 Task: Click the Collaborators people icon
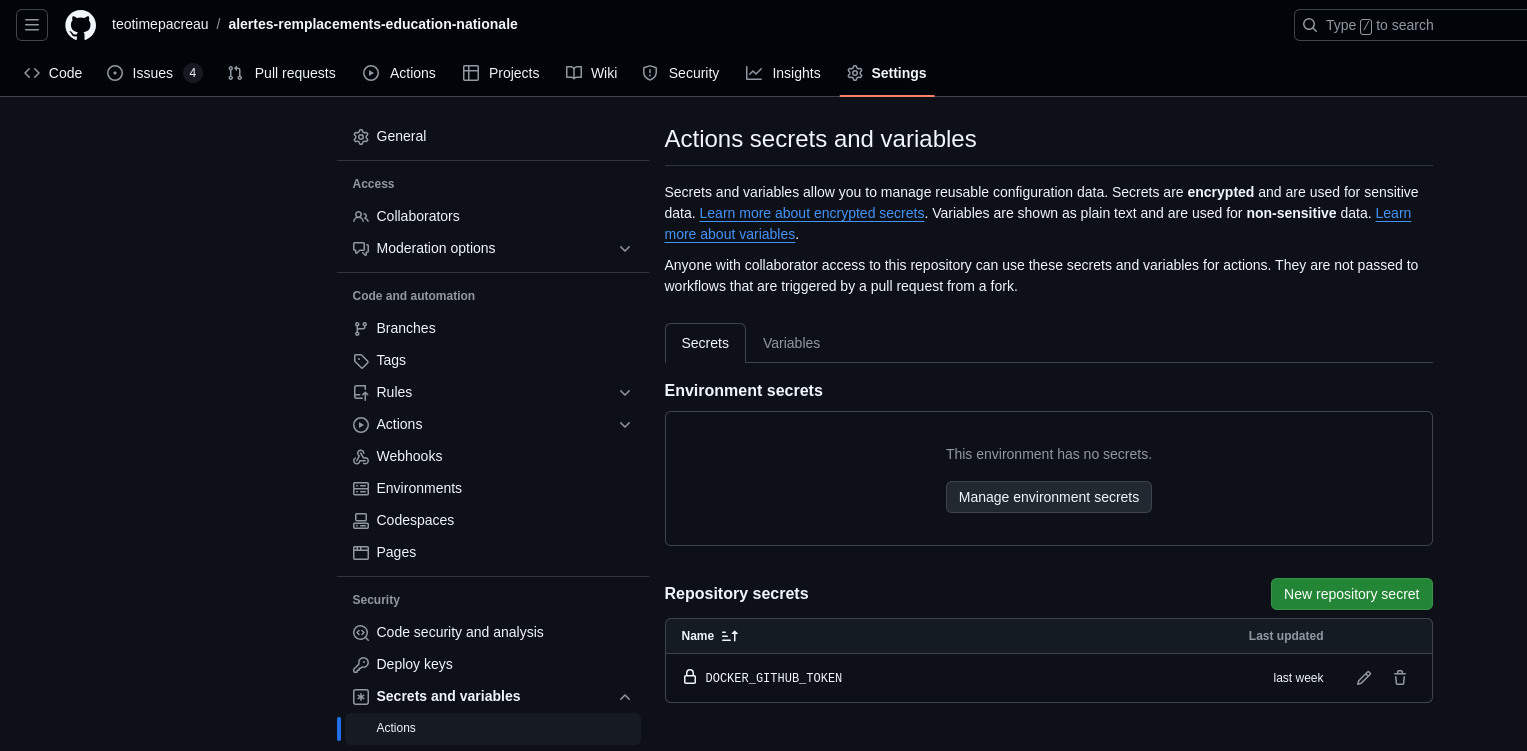[361, 217]
